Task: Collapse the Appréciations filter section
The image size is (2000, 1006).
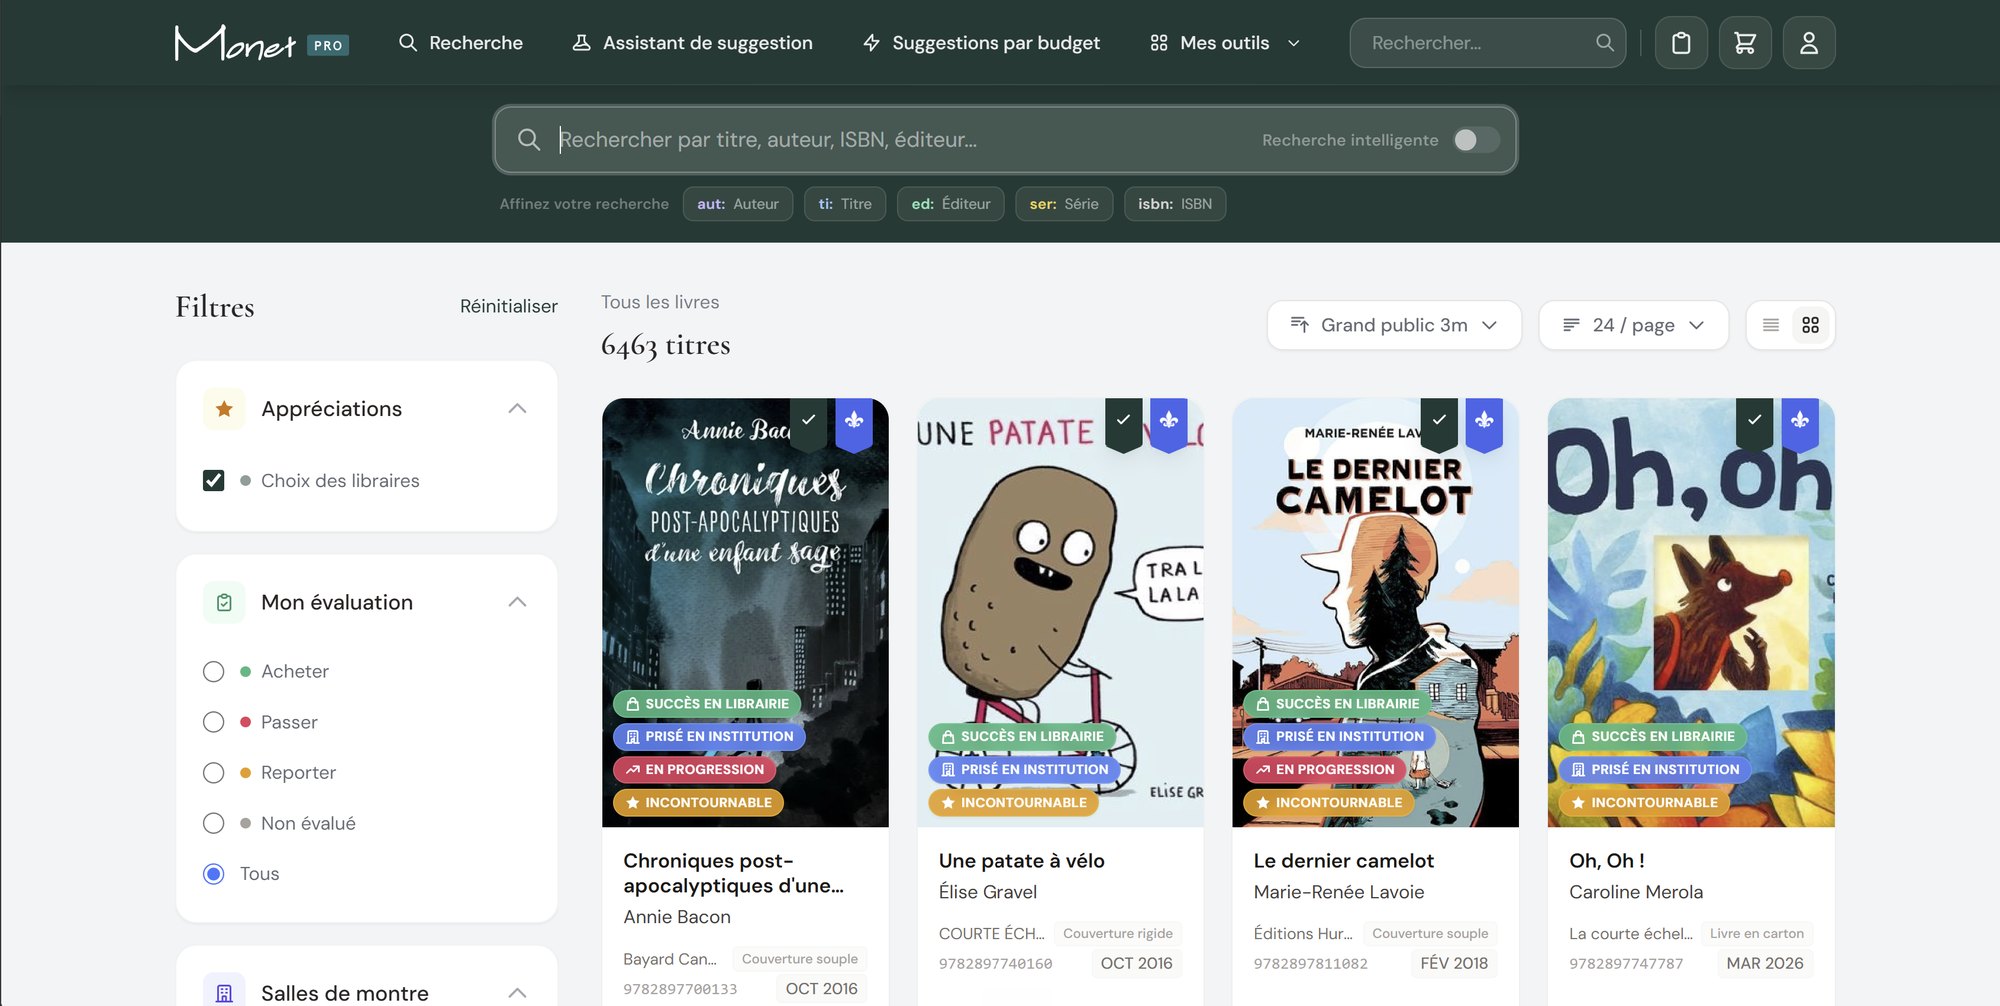Action: 517,409
